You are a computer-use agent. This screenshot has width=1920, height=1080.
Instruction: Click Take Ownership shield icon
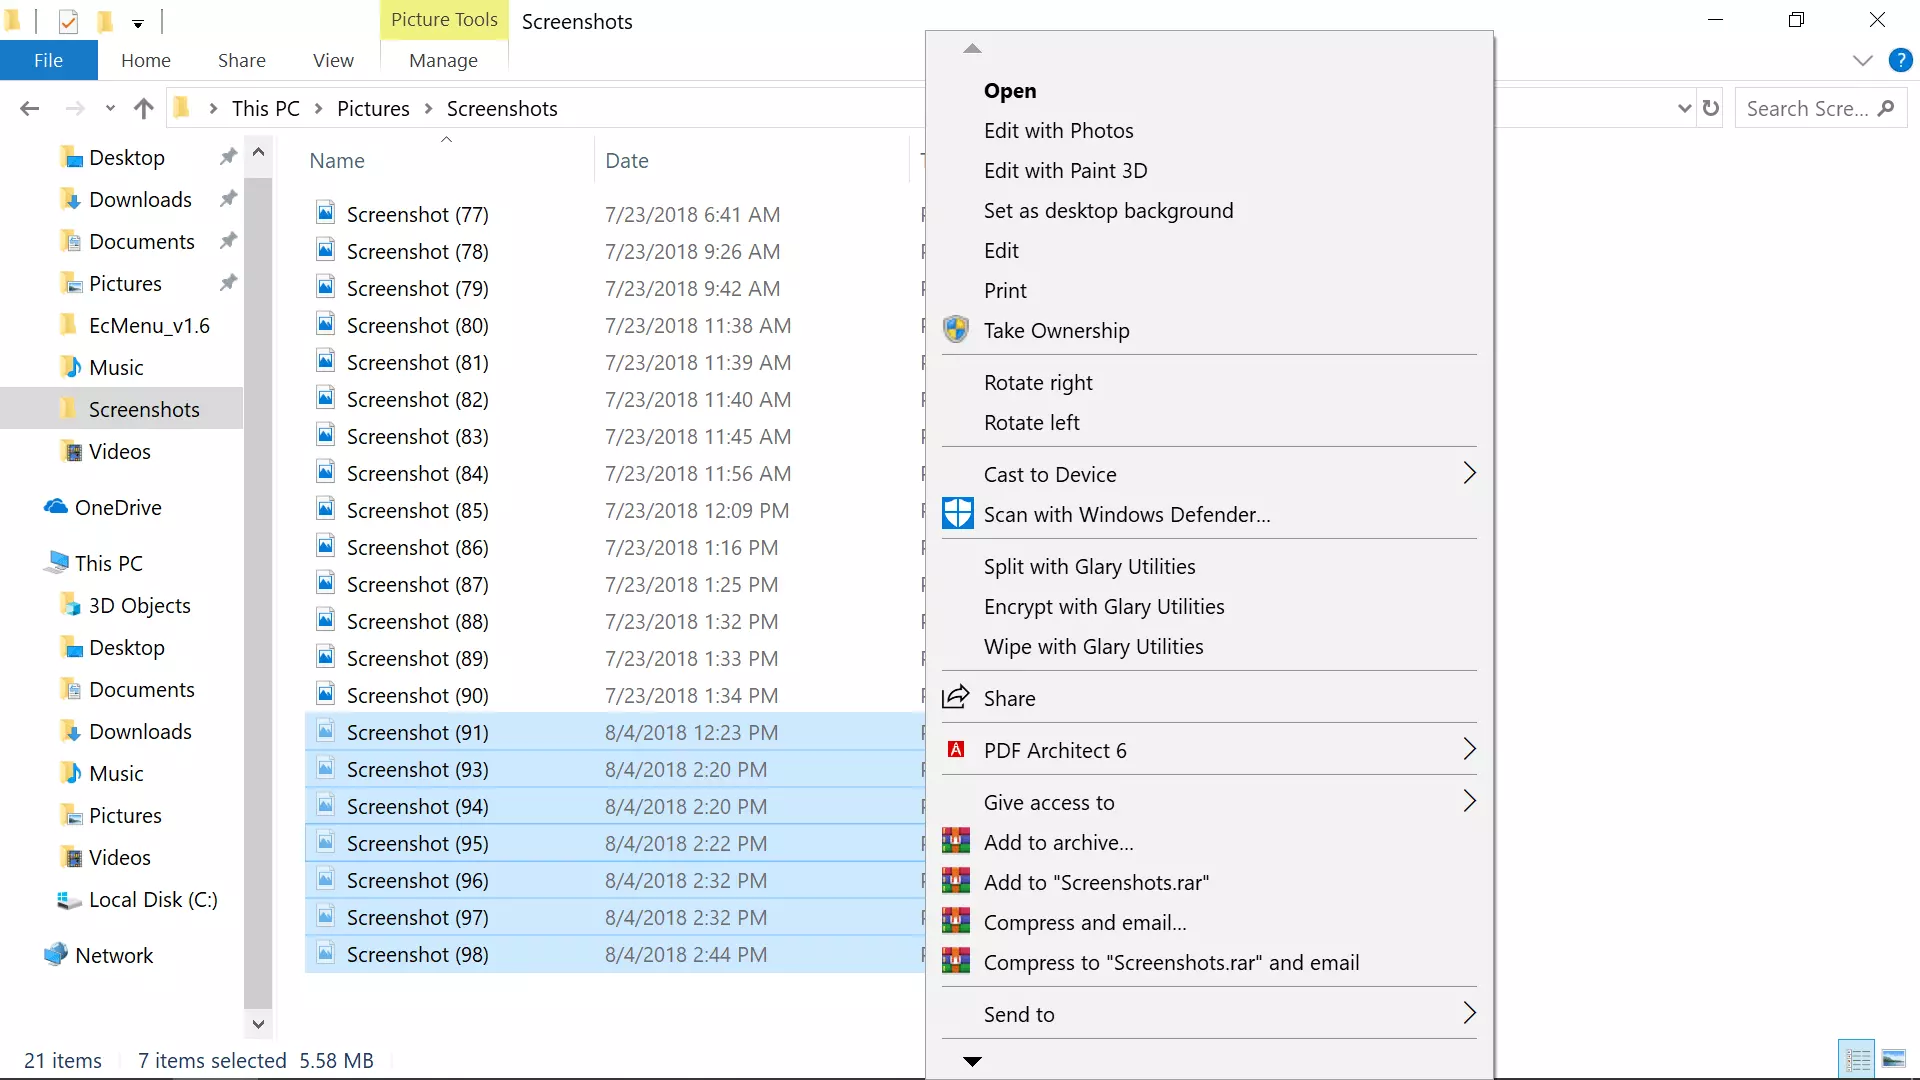click(956, 330)
